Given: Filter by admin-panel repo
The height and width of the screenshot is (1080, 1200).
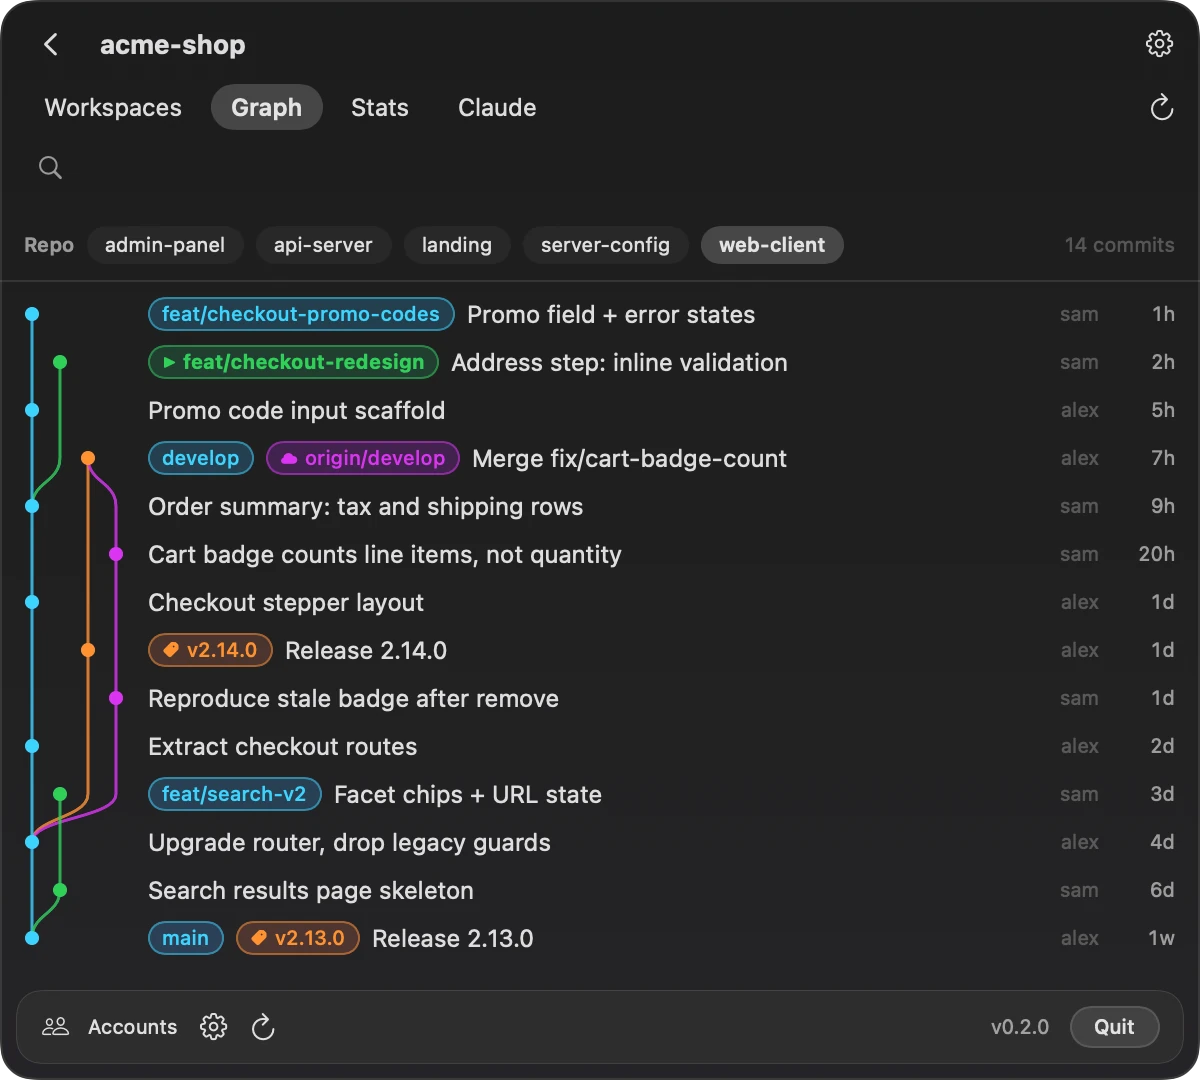Looking at the screenshot, I should tap(165, 245).
